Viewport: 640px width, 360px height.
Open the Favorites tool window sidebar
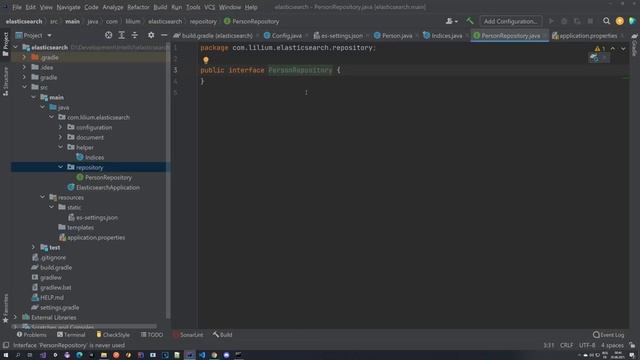click(x=5, y=308)
